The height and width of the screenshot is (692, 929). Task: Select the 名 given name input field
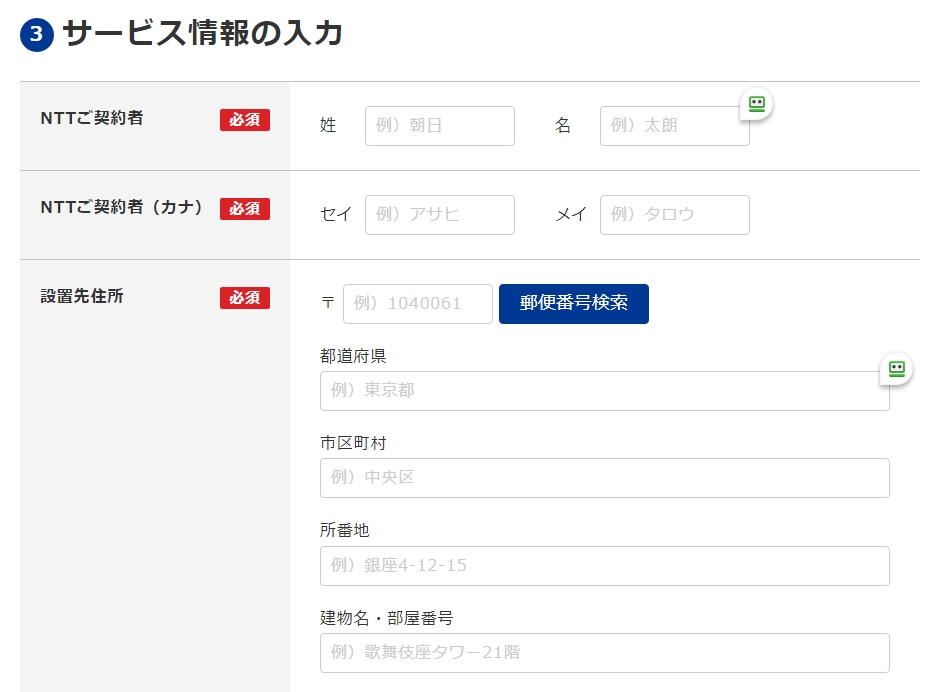pyautogui.click(x=674, y=126)
